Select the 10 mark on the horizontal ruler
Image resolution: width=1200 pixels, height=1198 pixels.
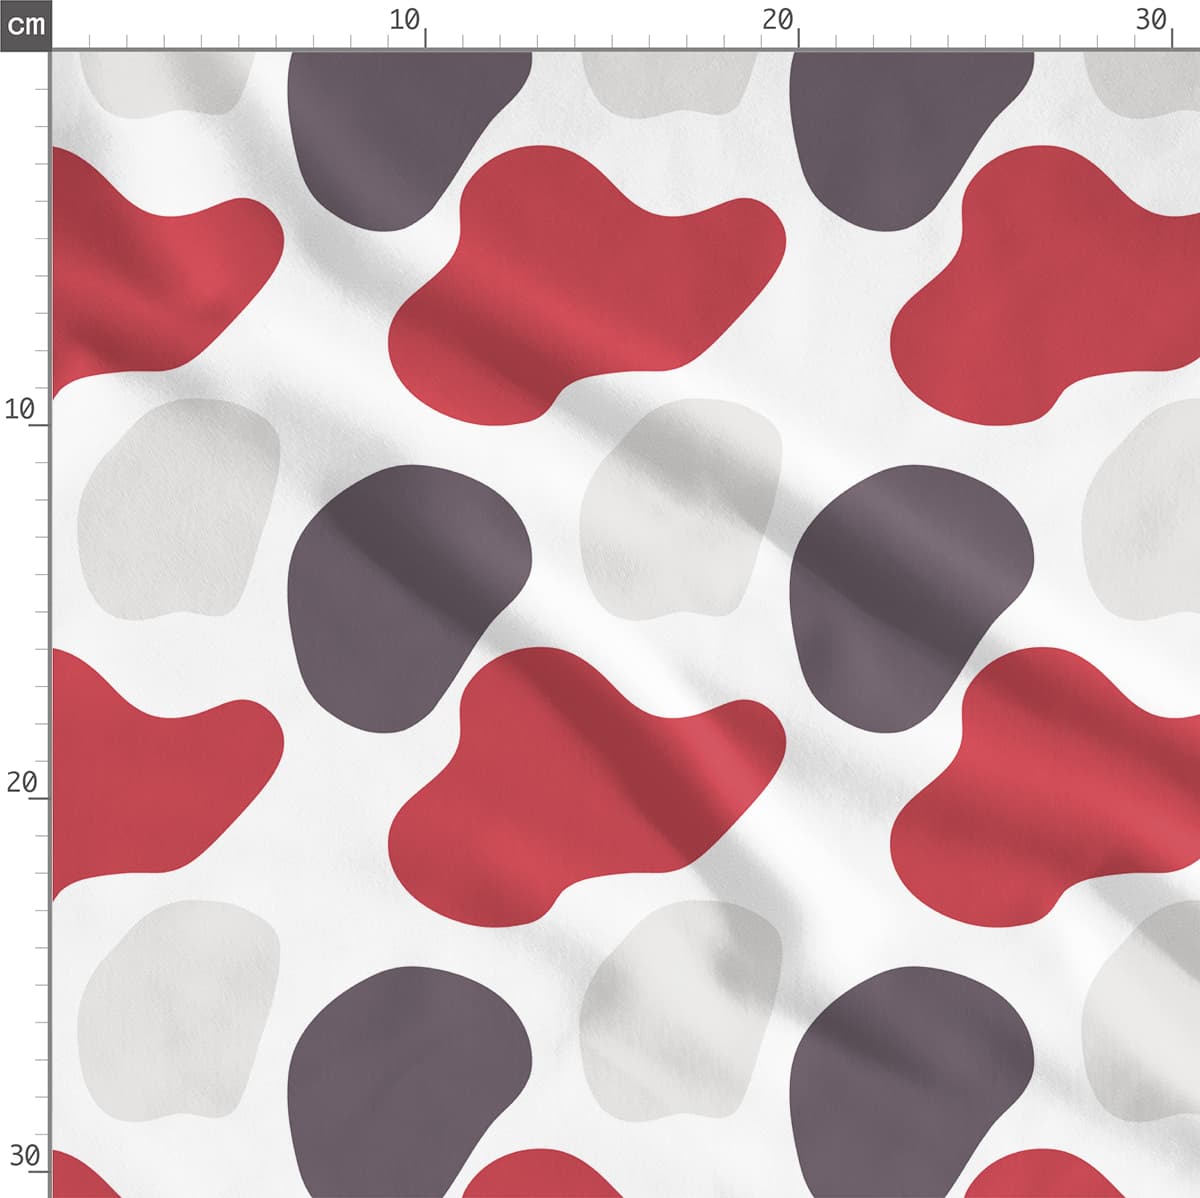pos(405,20)
